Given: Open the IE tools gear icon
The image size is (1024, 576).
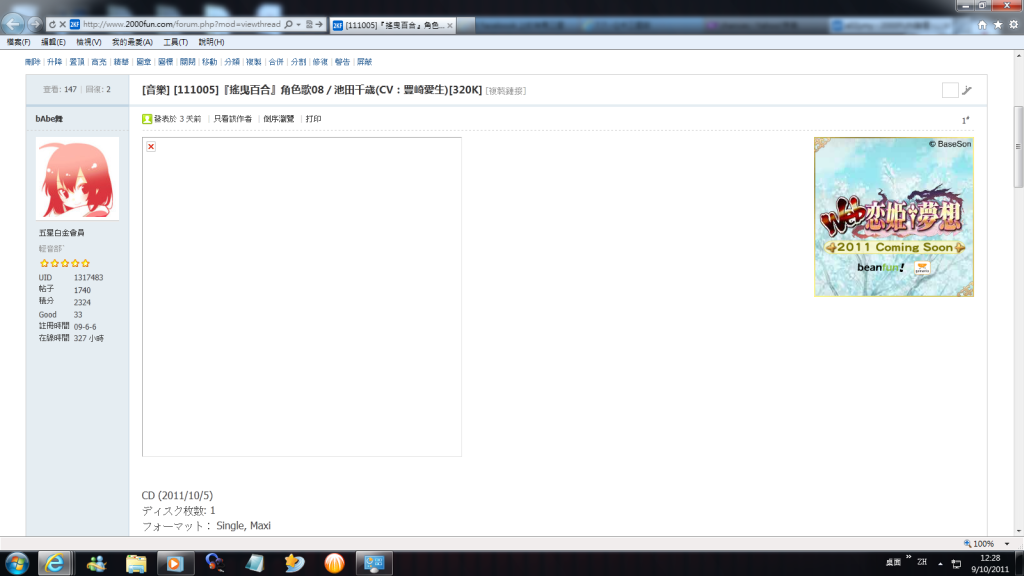Looking at the screenshot, I should [1012, 24].
